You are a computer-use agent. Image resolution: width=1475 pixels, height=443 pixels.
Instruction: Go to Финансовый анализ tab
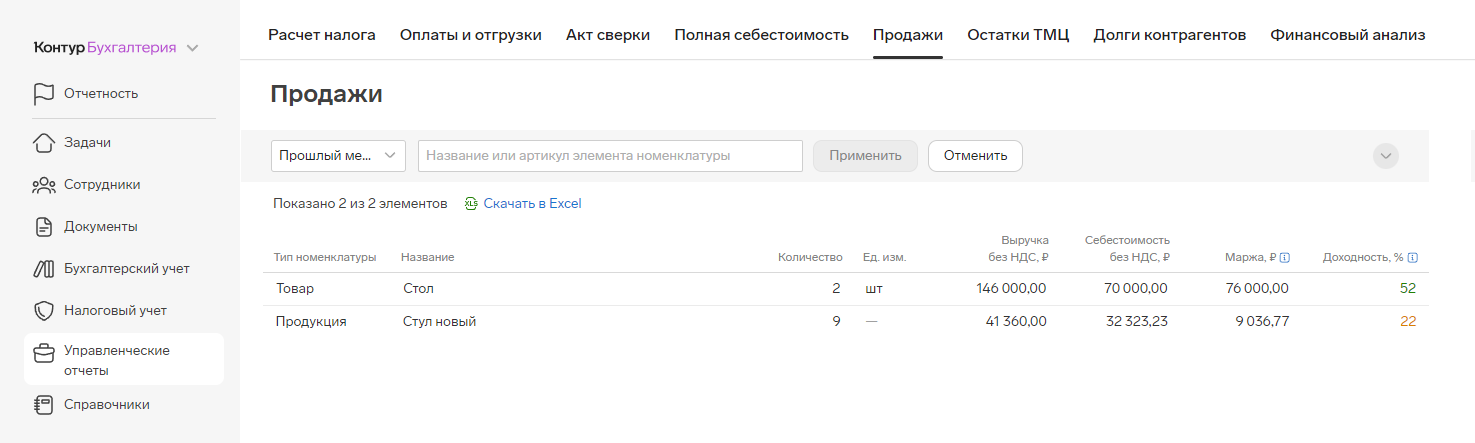[1347, 35]
